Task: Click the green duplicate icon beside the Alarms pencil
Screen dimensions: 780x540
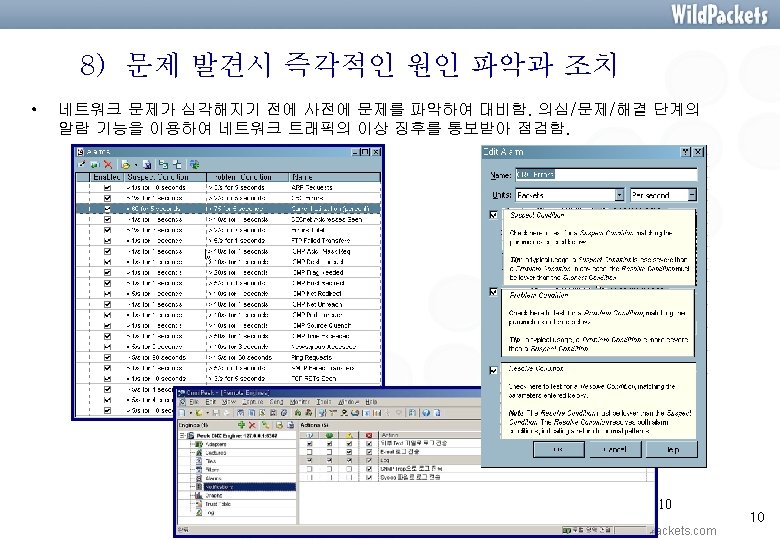Action: pyautogui.click(x=95, y=164)
